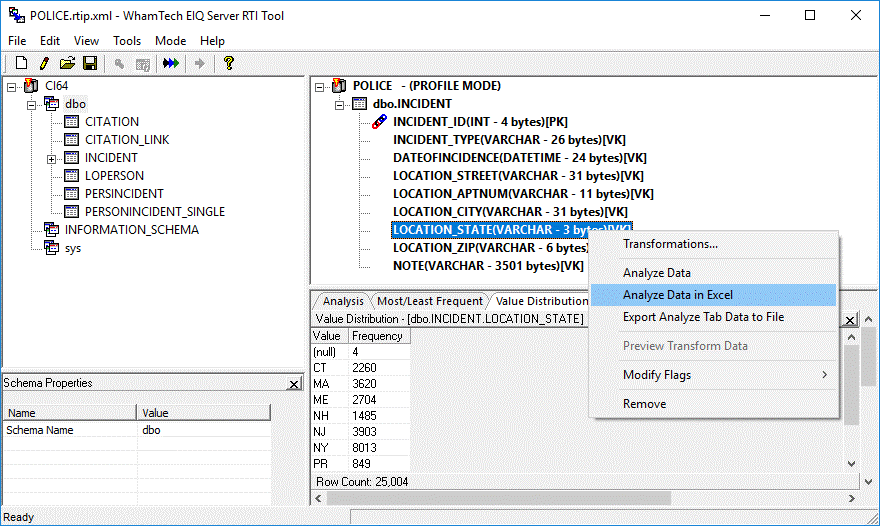Click the grayed wrench toolbar icon
This screenshot has height=526, width=880.
pyautogui.click(x=119, y=63)
